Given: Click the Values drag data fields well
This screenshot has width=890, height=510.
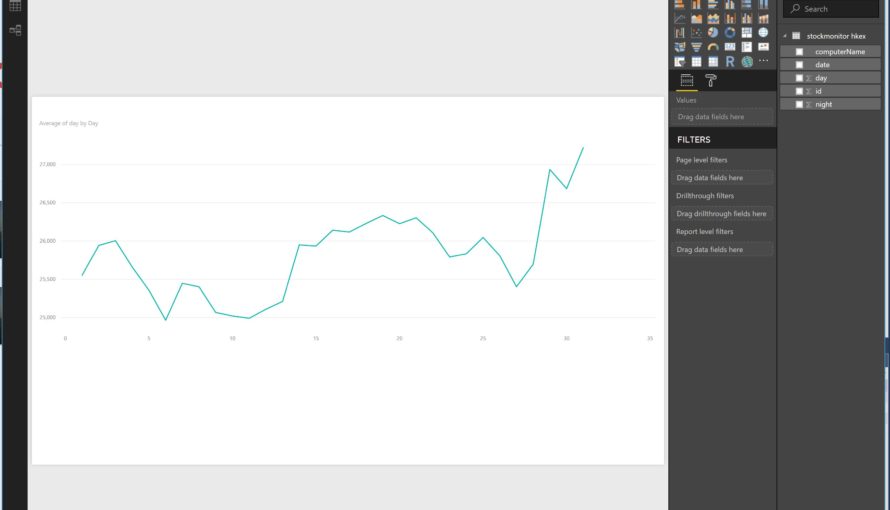Looking at the screenshot, I should click(722, 117).
